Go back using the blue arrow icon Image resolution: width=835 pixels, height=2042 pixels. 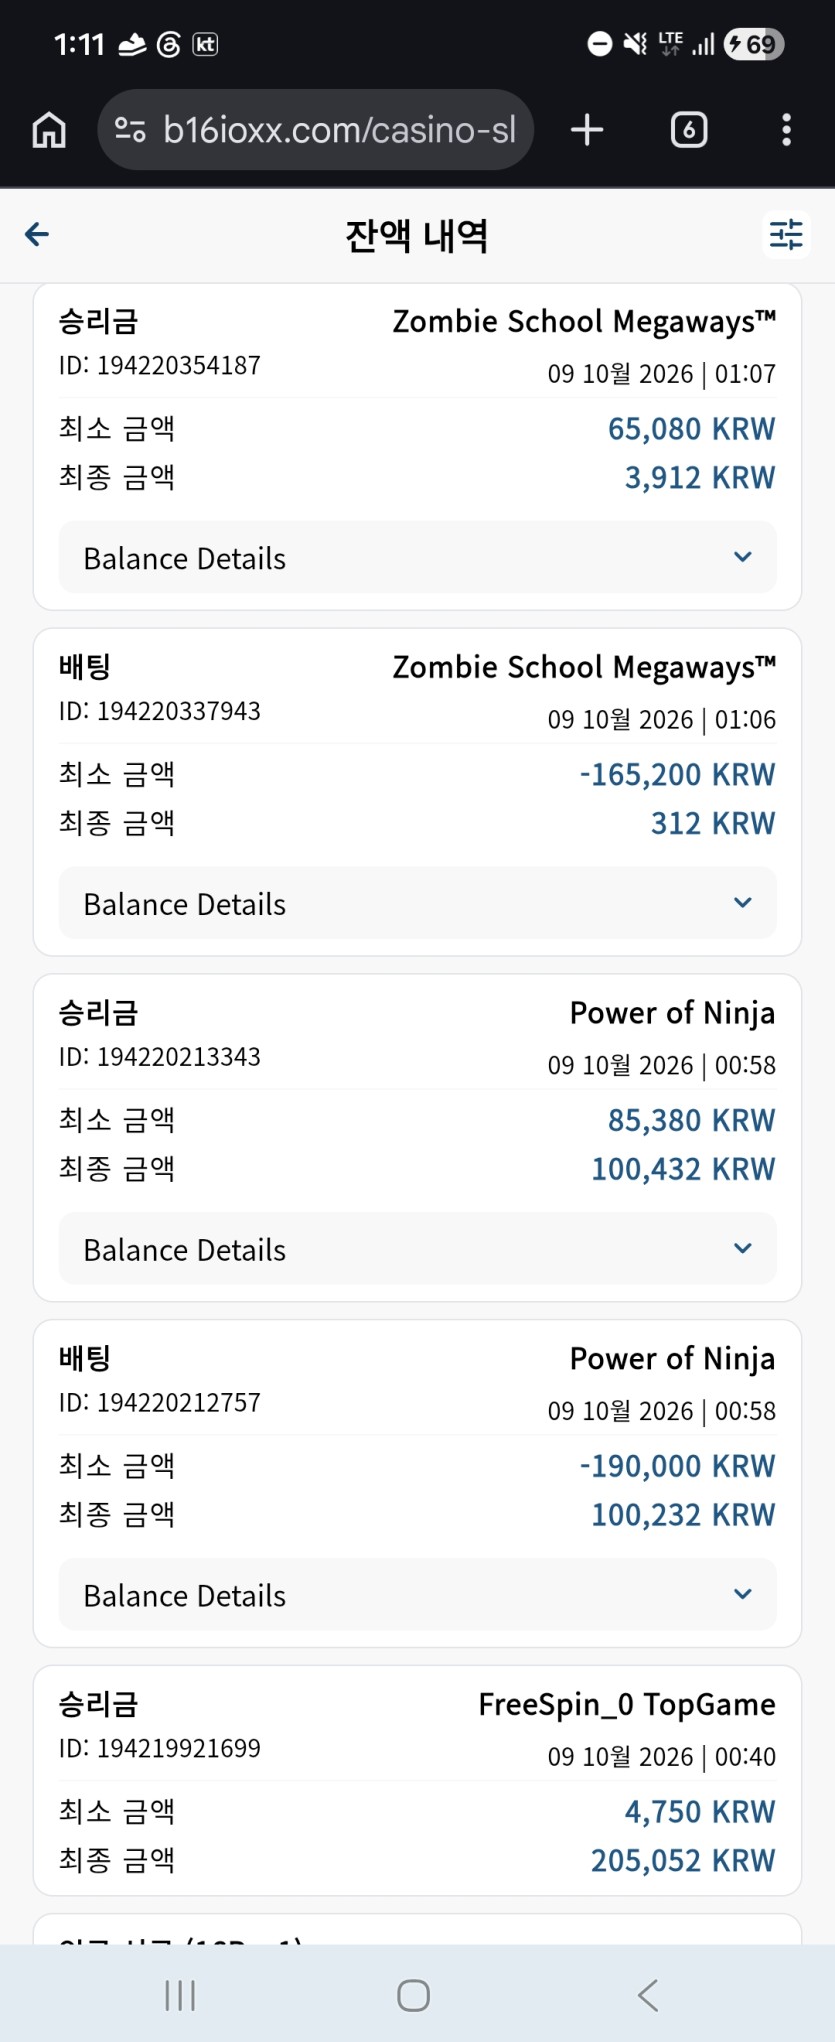[37, 234]
